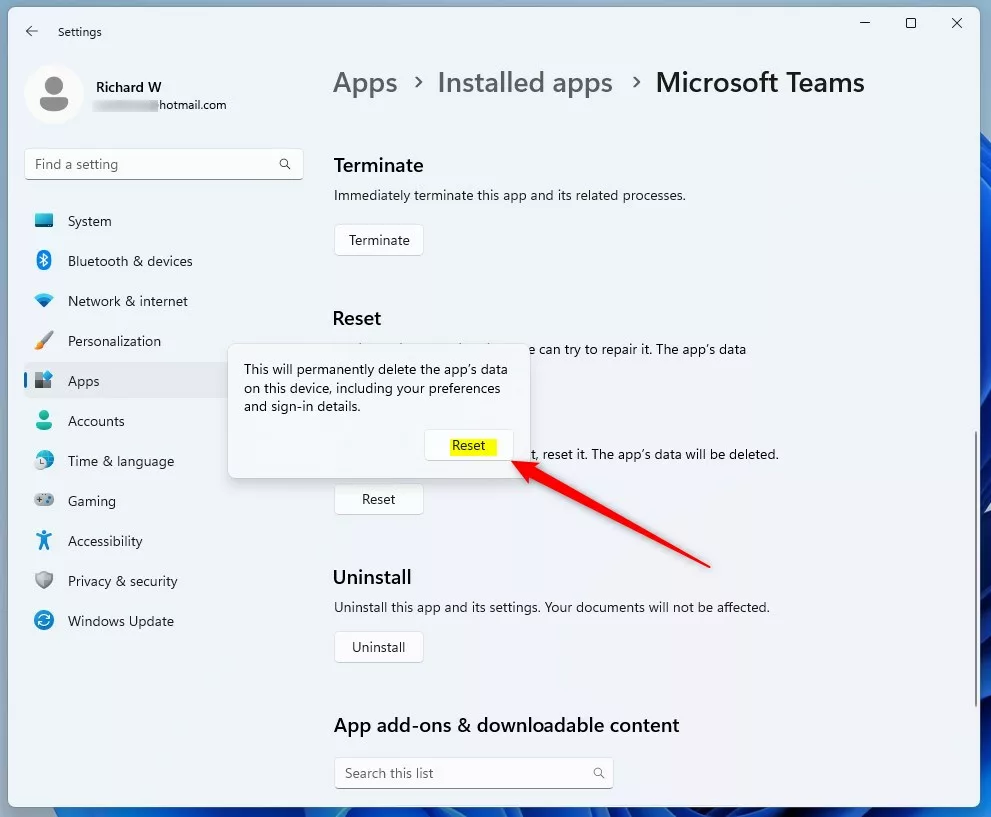Click the user profile avatar picture
This screenshot has height=817, width=991.
click(x=54, y=94)
